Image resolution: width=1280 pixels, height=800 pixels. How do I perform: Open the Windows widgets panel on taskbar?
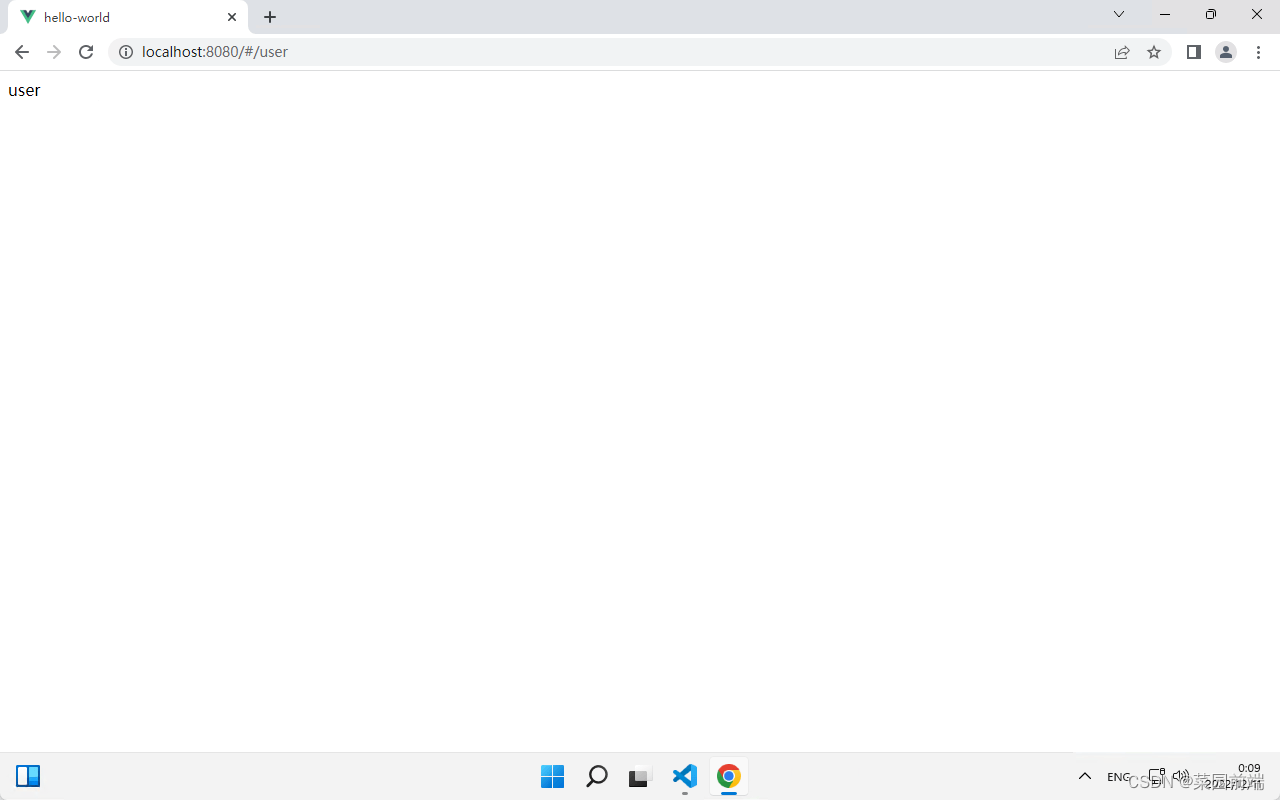(x=28, y=776)
